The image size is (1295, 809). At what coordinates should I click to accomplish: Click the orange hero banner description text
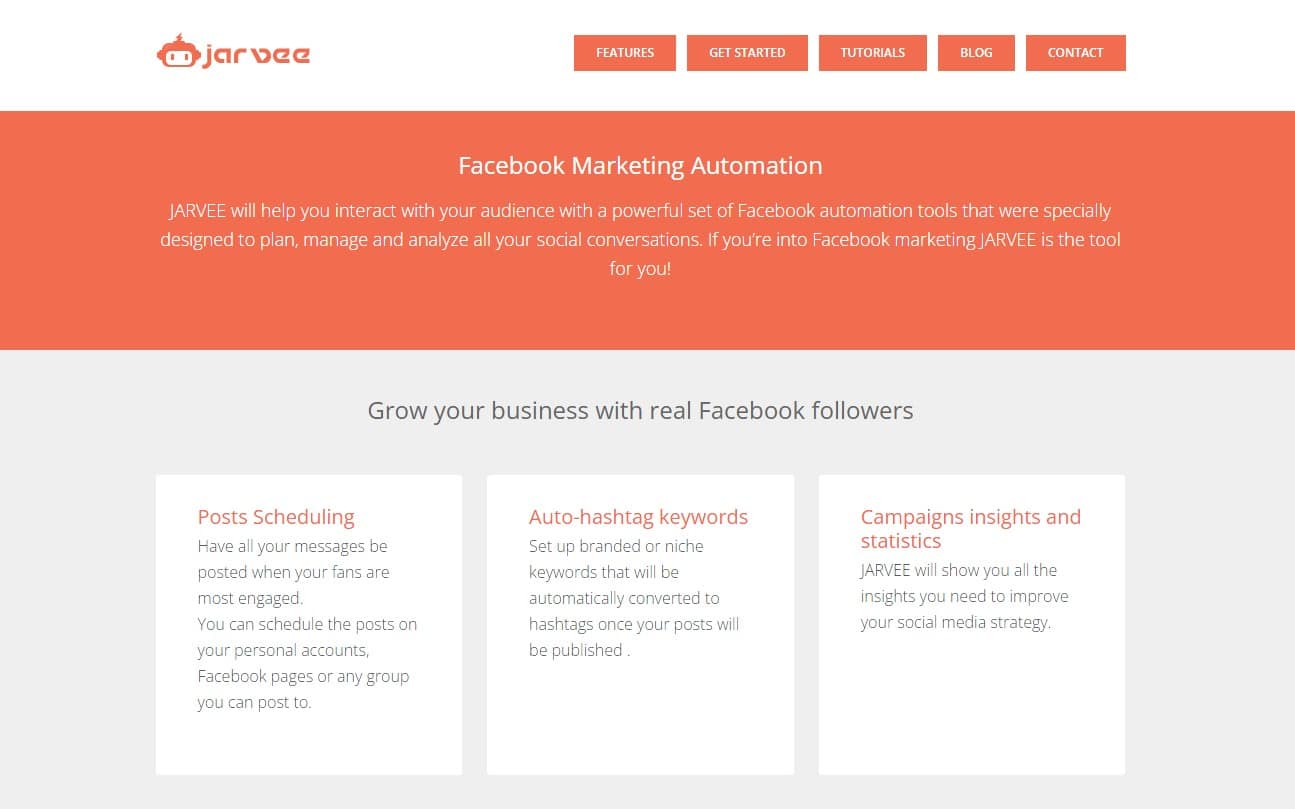click(x=640, y=239)
